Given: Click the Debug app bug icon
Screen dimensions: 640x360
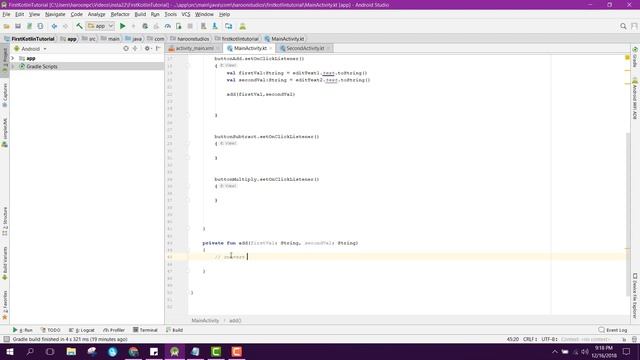Looking at the screenshot, I should (145, 26).
